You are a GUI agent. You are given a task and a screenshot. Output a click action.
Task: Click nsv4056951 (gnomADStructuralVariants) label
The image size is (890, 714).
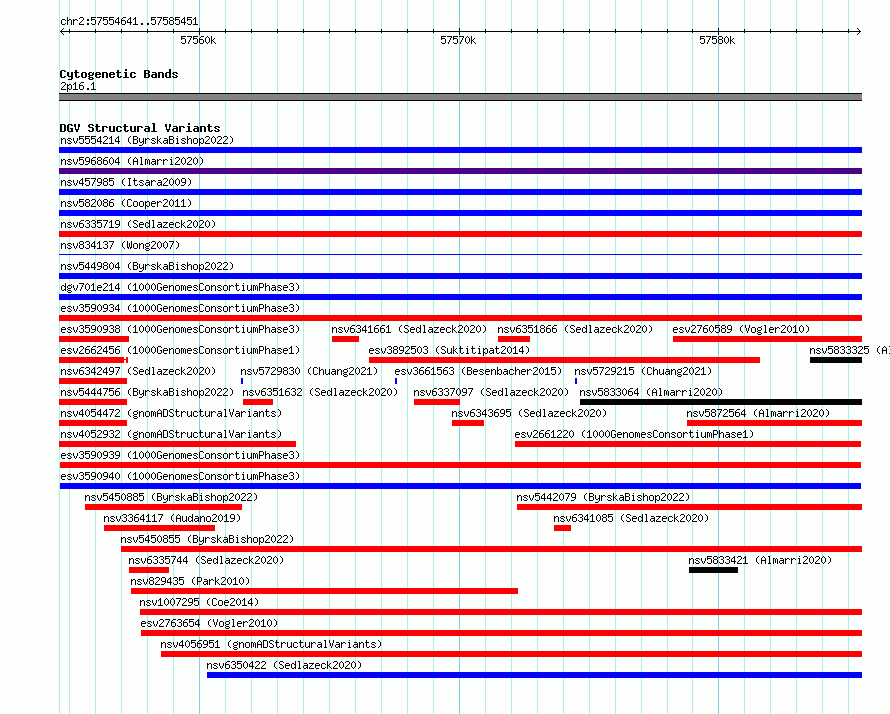tap(271, 644)
